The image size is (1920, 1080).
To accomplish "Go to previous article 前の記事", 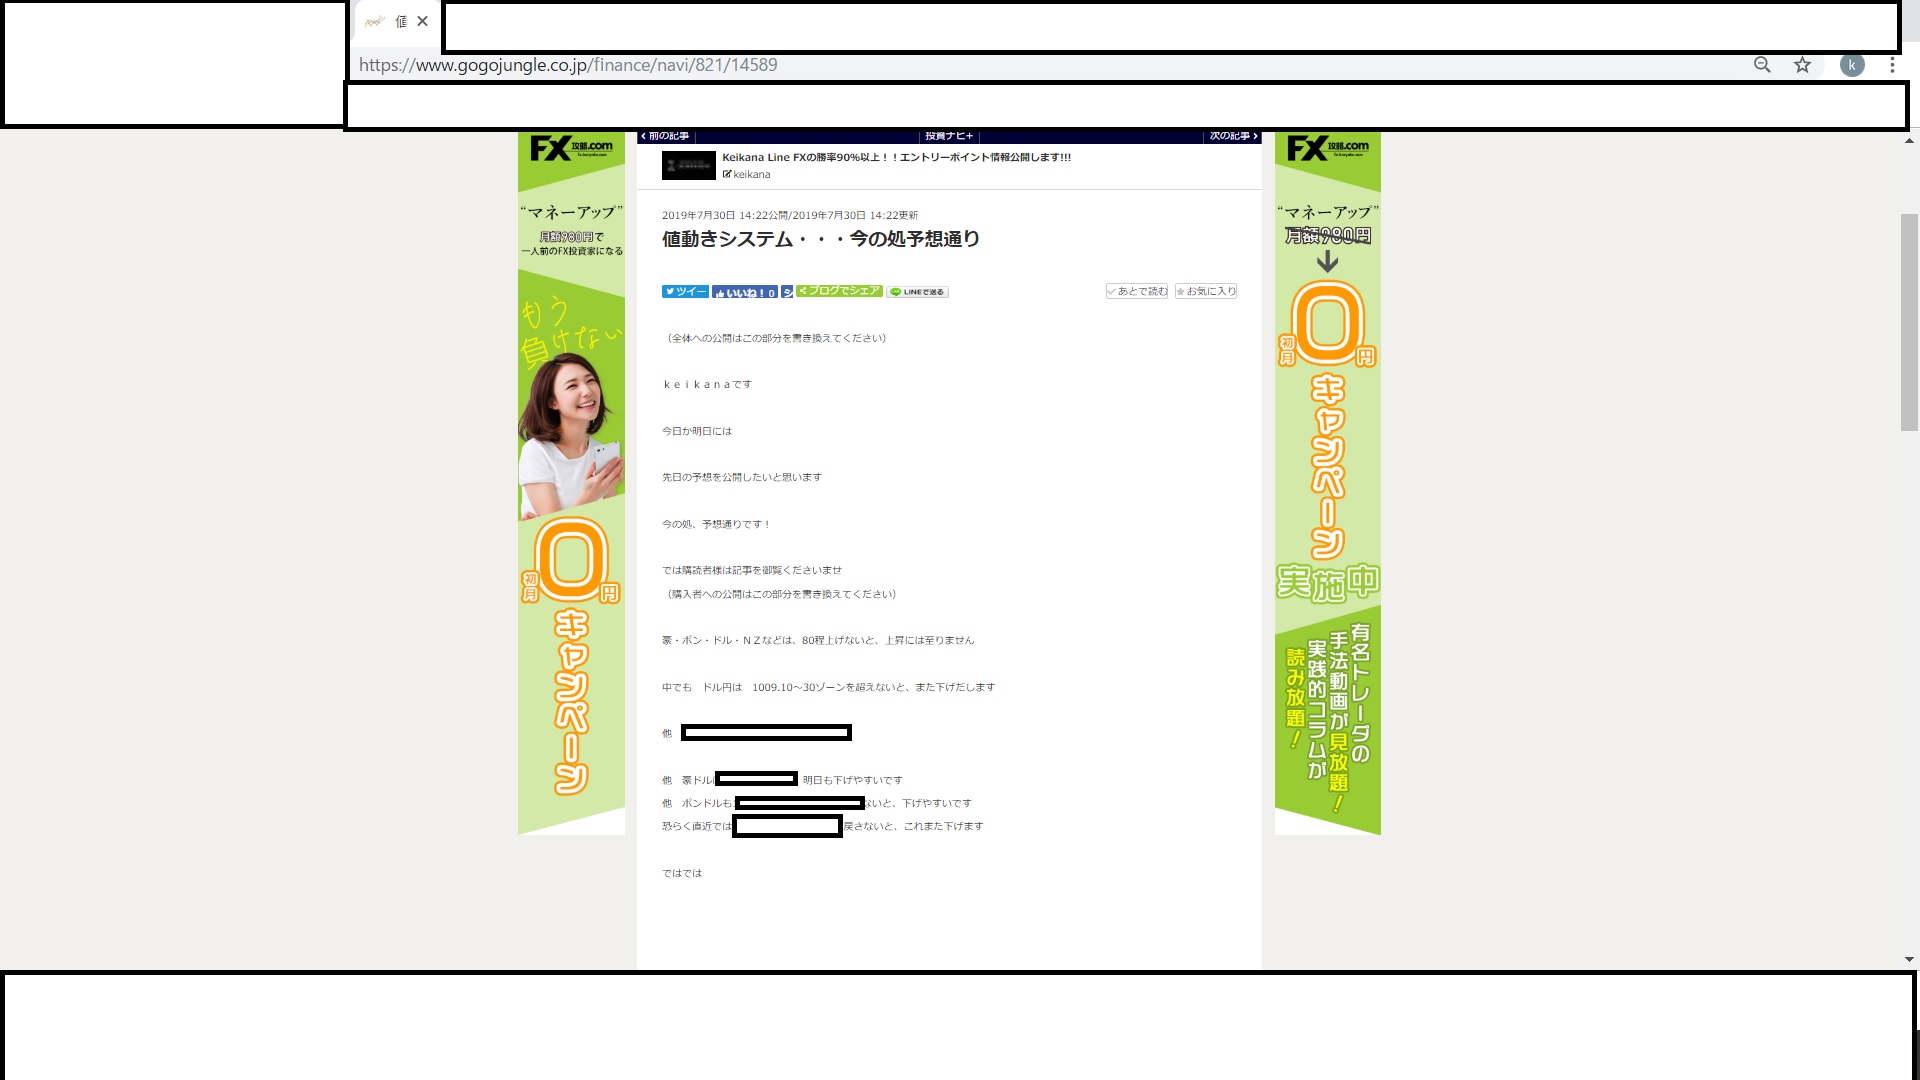I will point(666,136).
